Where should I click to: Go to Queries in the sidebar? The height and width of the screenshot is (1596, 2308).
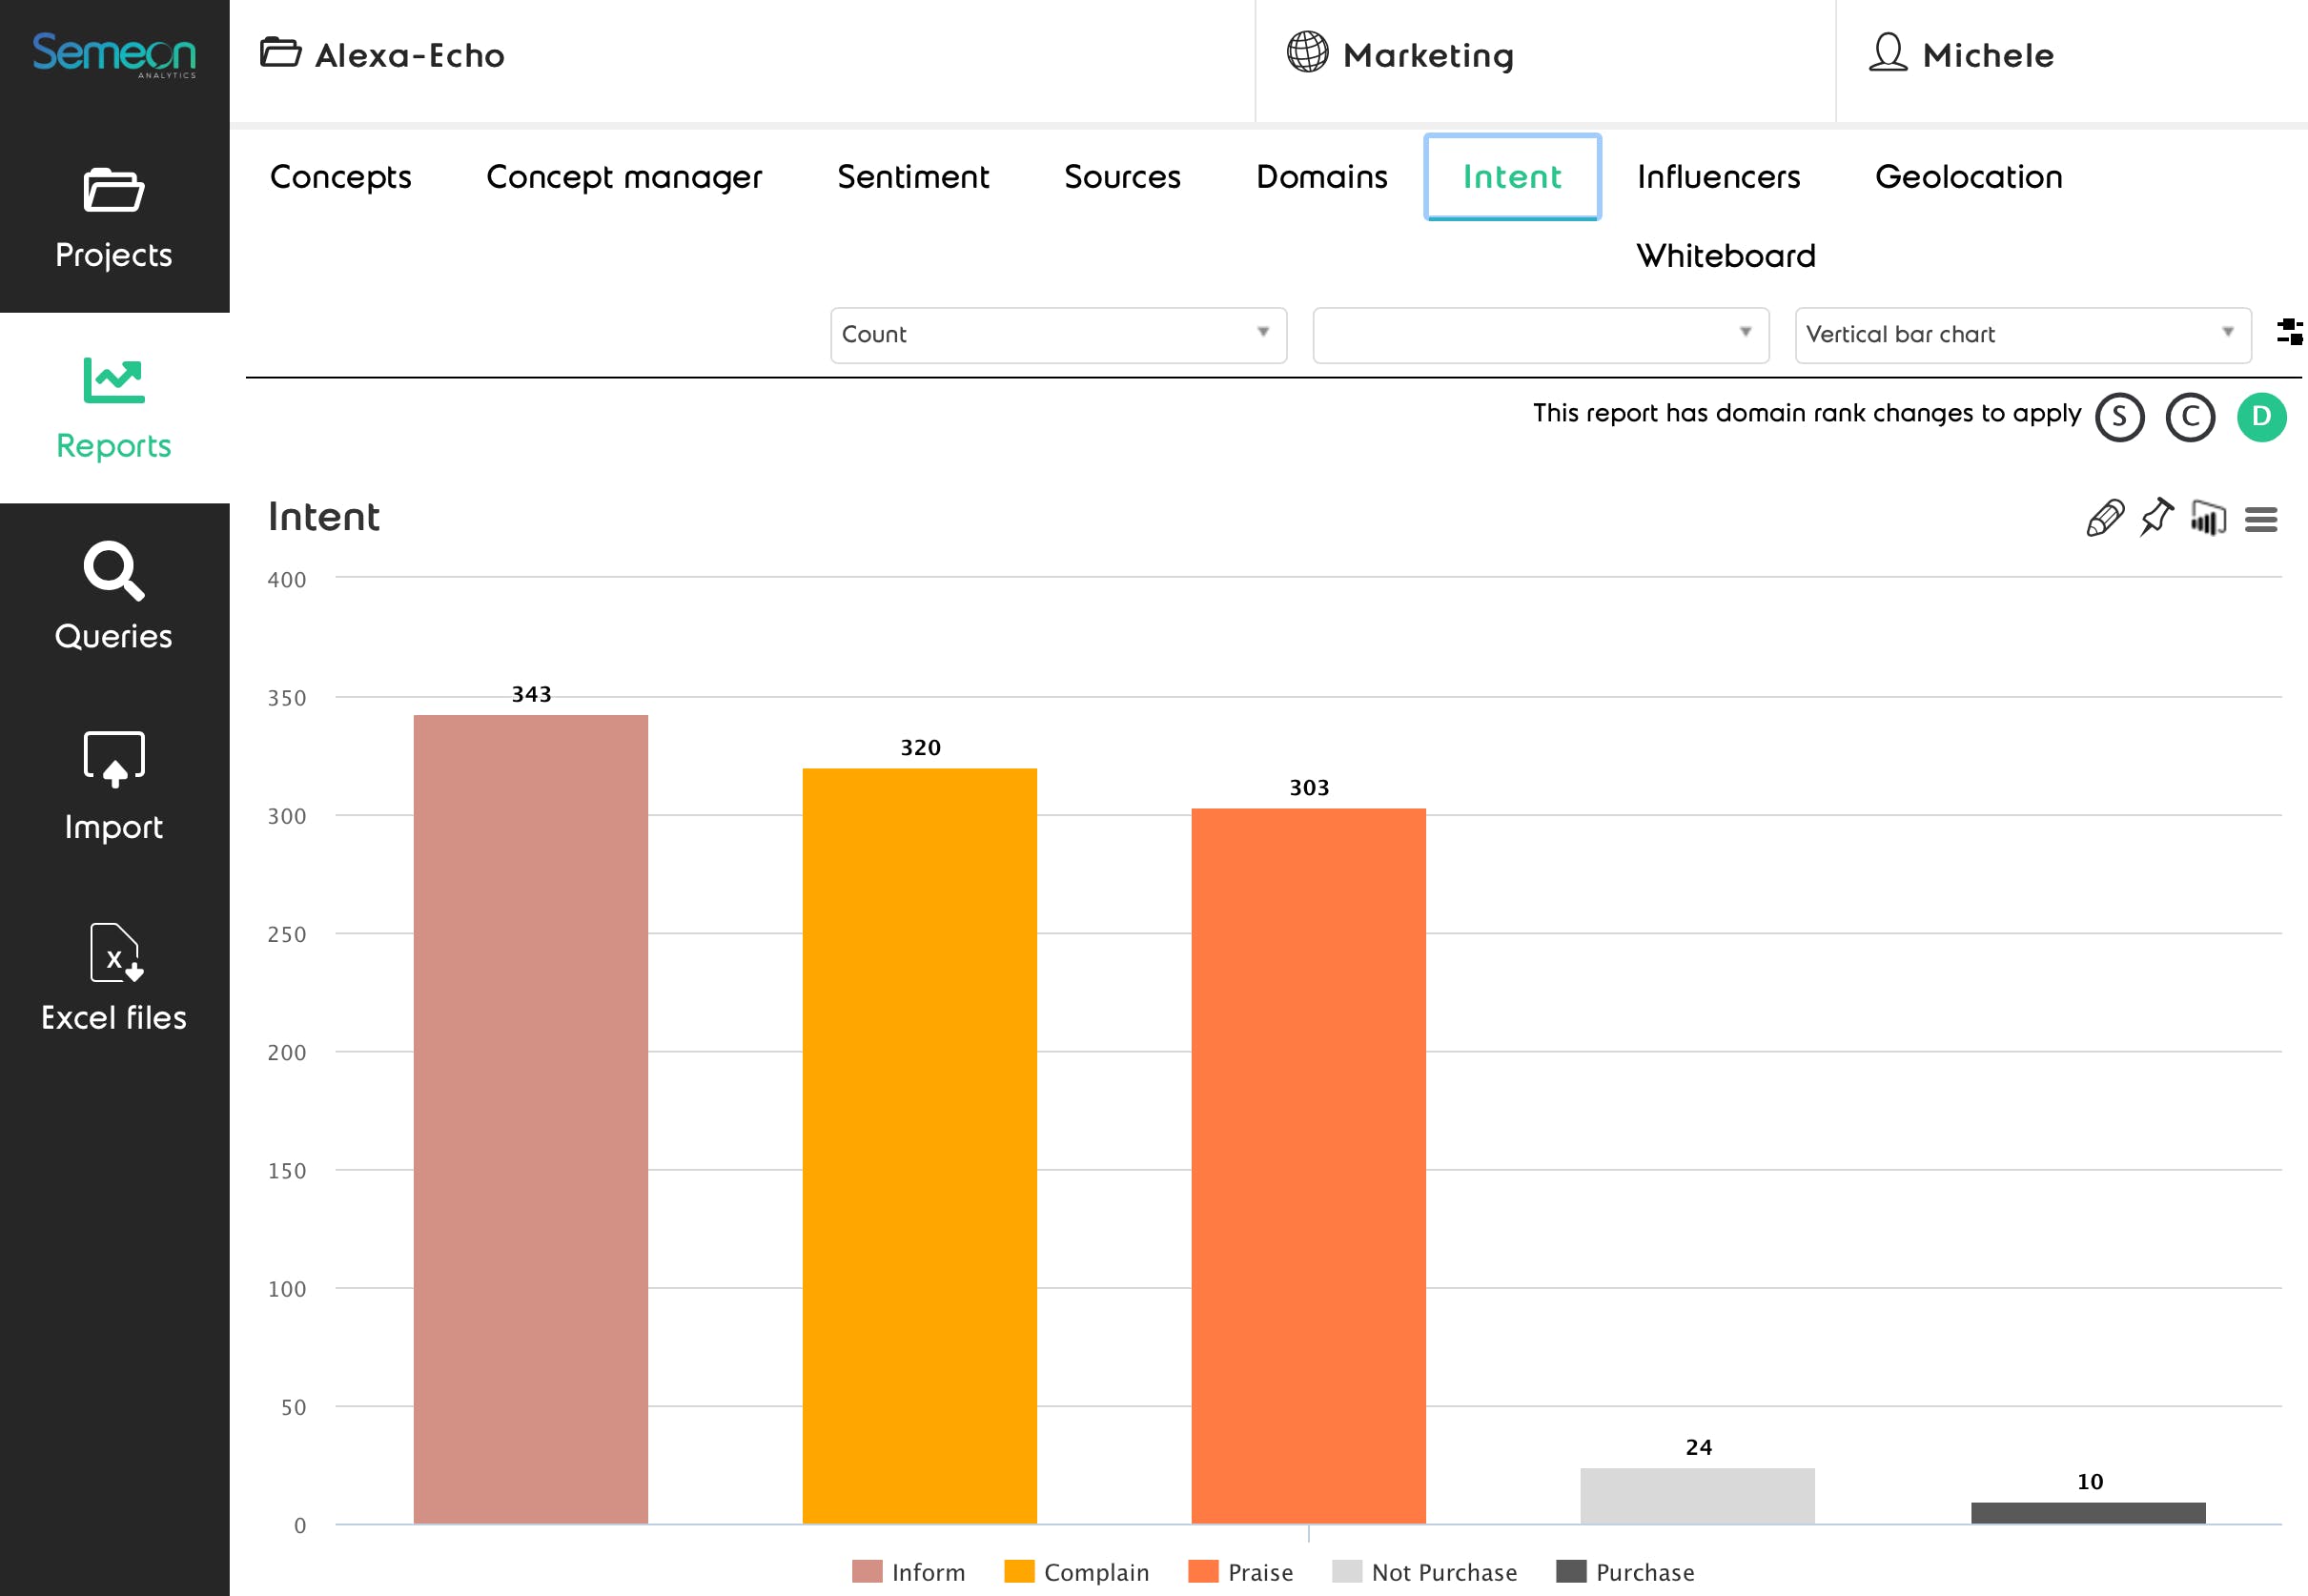[114, 598]
